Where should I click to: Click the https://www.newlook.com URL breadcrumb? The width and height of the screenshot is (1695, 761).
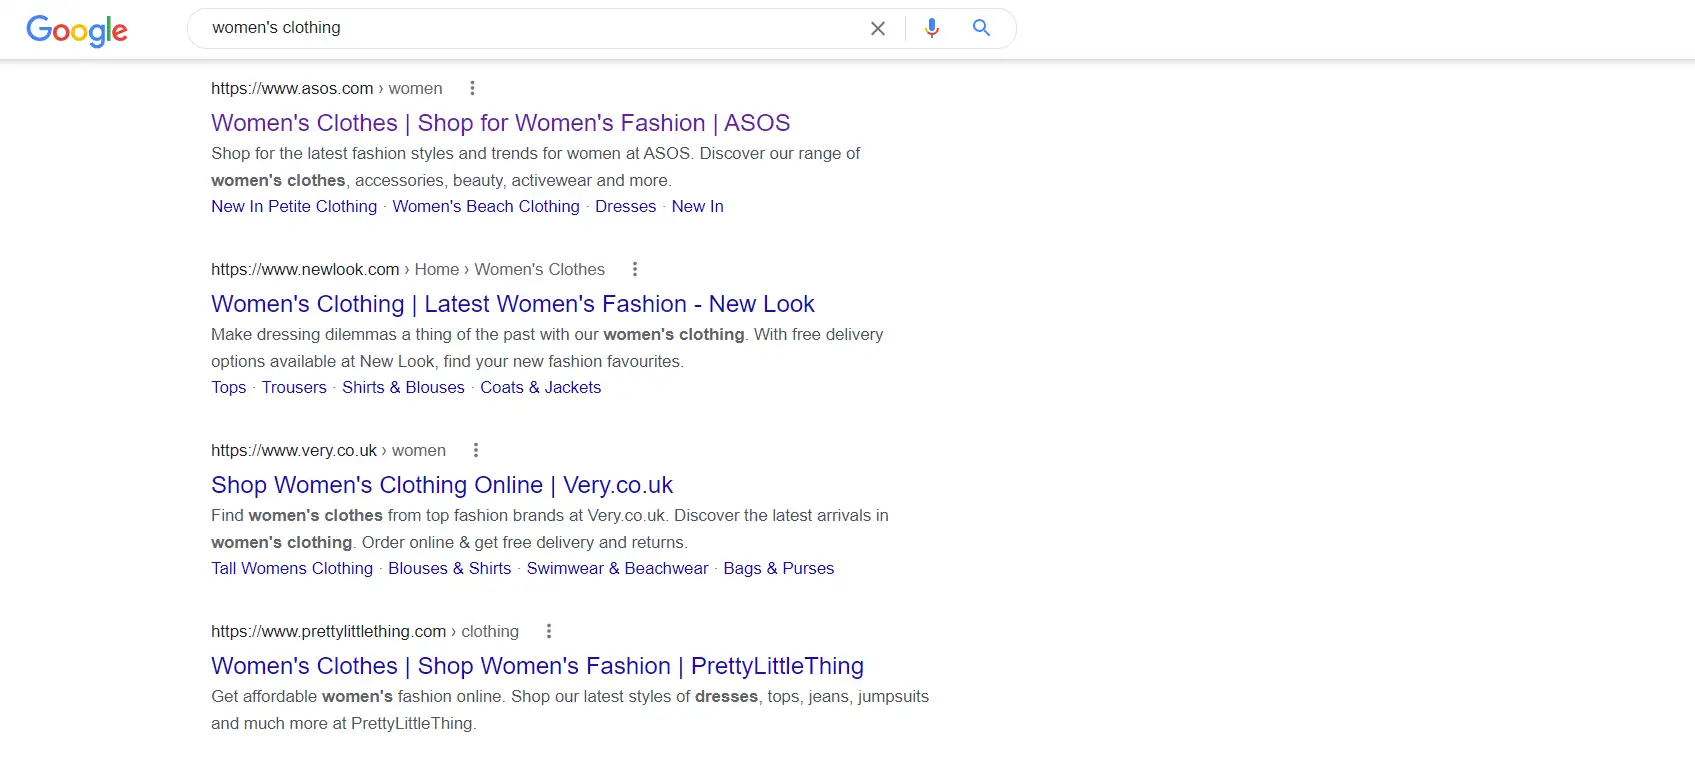(x=408, y=269)
